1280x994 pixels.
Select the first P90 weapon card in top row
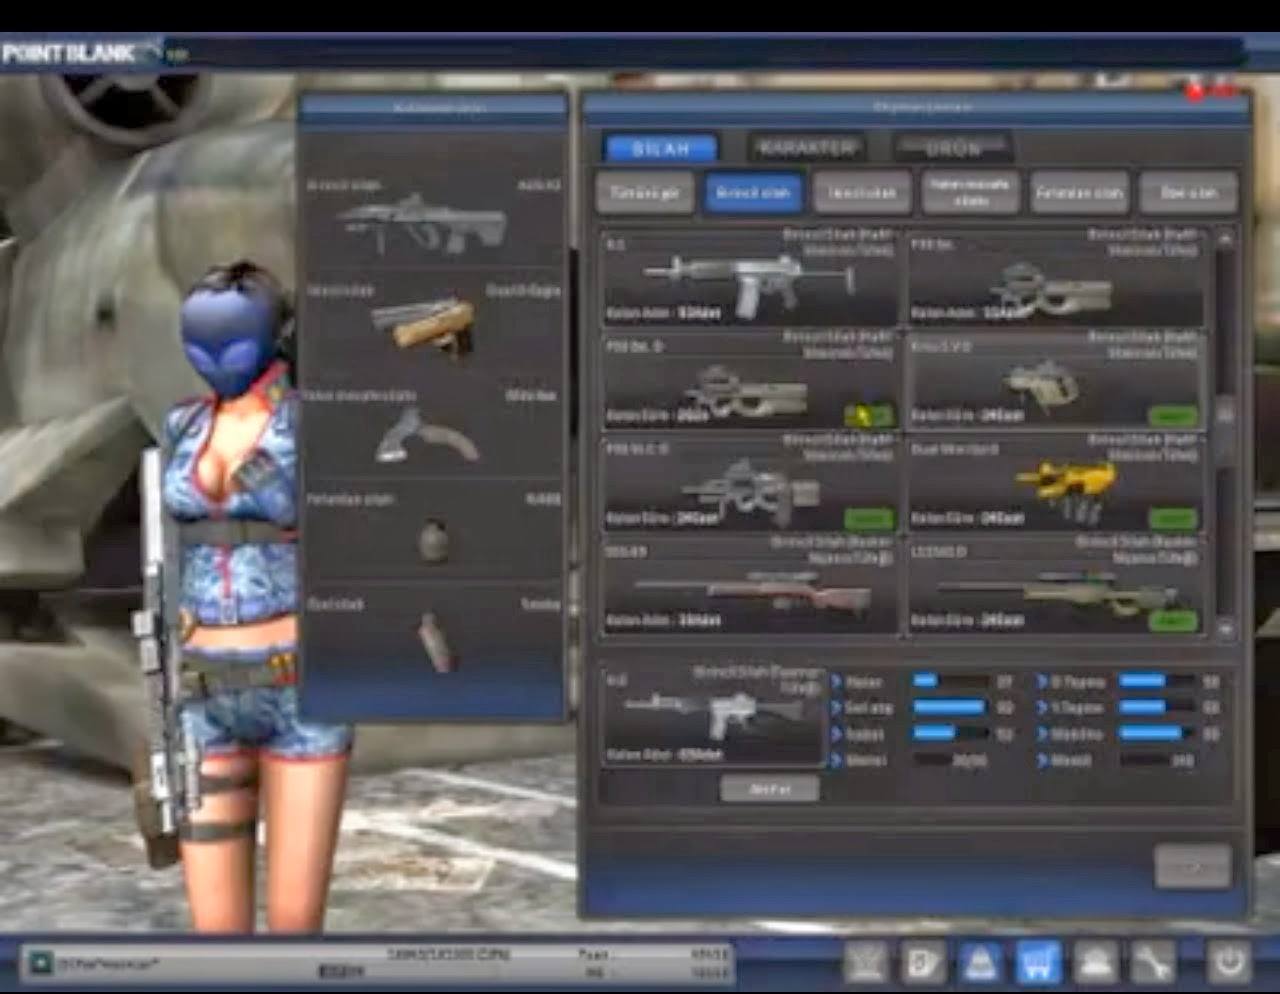point(1056,277)
